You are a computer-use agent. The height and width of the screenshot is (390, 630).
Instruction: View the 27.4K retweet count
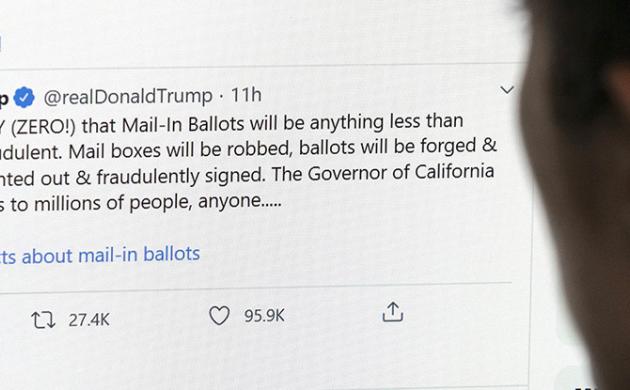click(89, 320)
